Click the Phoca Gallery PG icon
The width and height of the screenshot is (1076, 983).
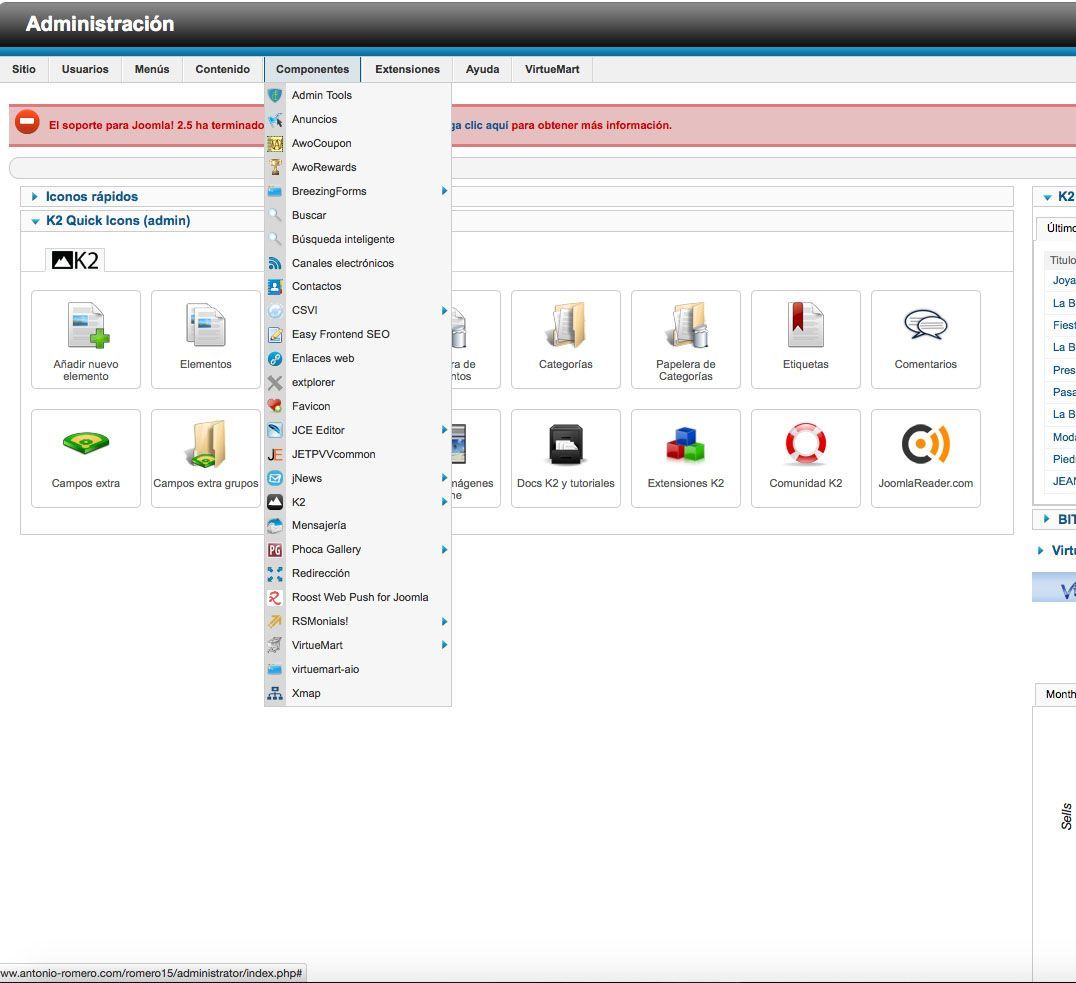click(275, 549)
